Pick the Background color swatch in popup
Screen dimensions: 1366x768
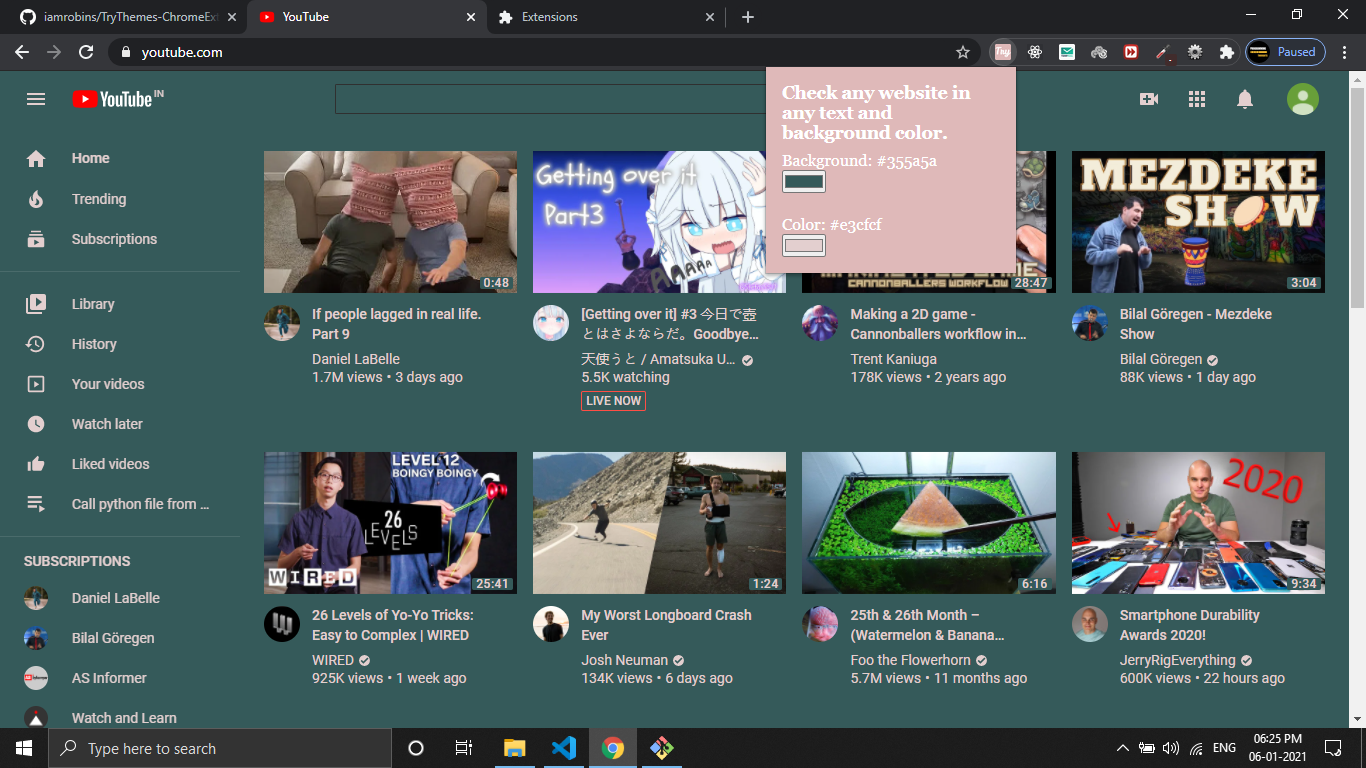point(804,182)
